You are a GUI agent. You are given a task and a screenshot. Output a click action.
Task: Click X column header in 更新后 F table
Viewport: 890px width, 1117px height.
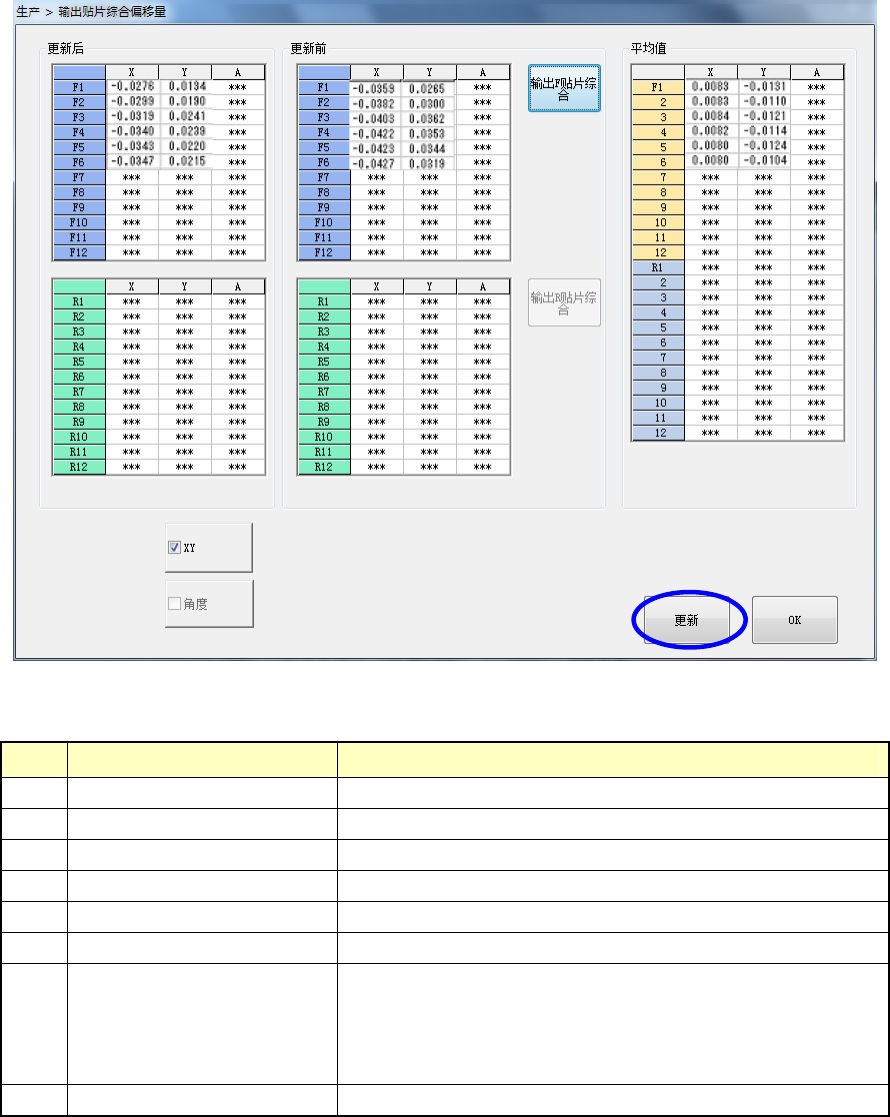pyautogui.click(x=132, y=72)
